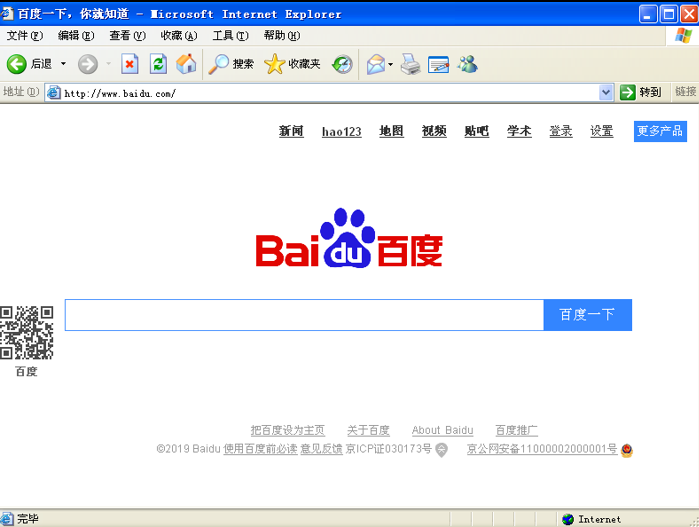This screenshot has width=699, height=527.
Task: Open the 编辑(E) menu
Action: [76, 36]
